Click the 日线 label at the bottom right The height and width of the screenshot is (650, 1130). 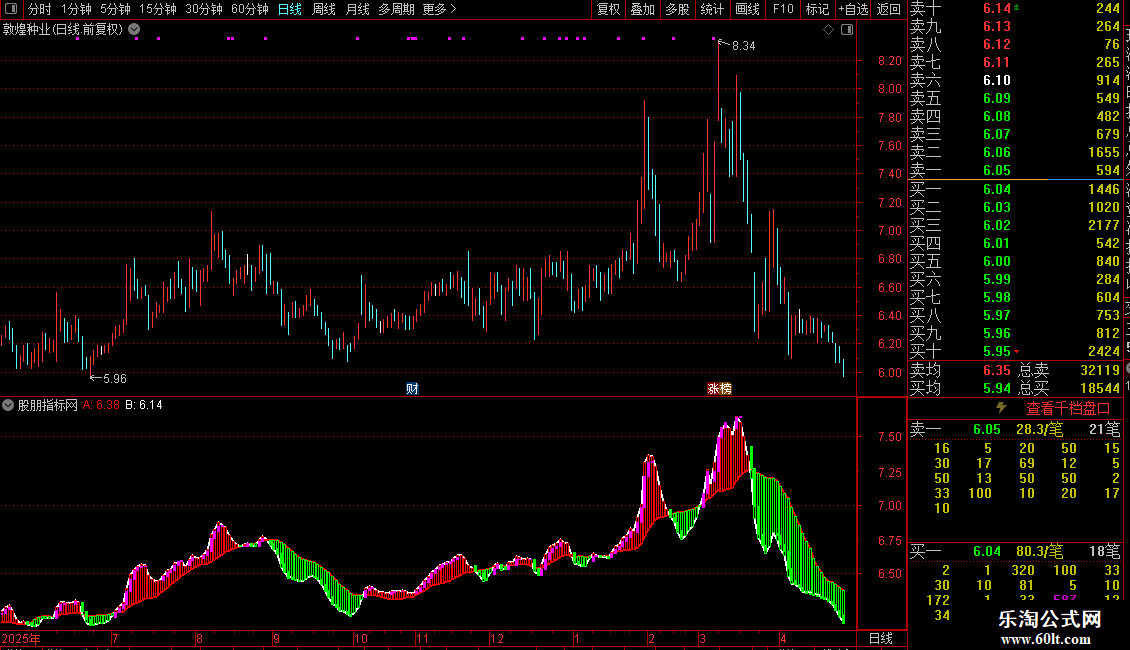881,638
